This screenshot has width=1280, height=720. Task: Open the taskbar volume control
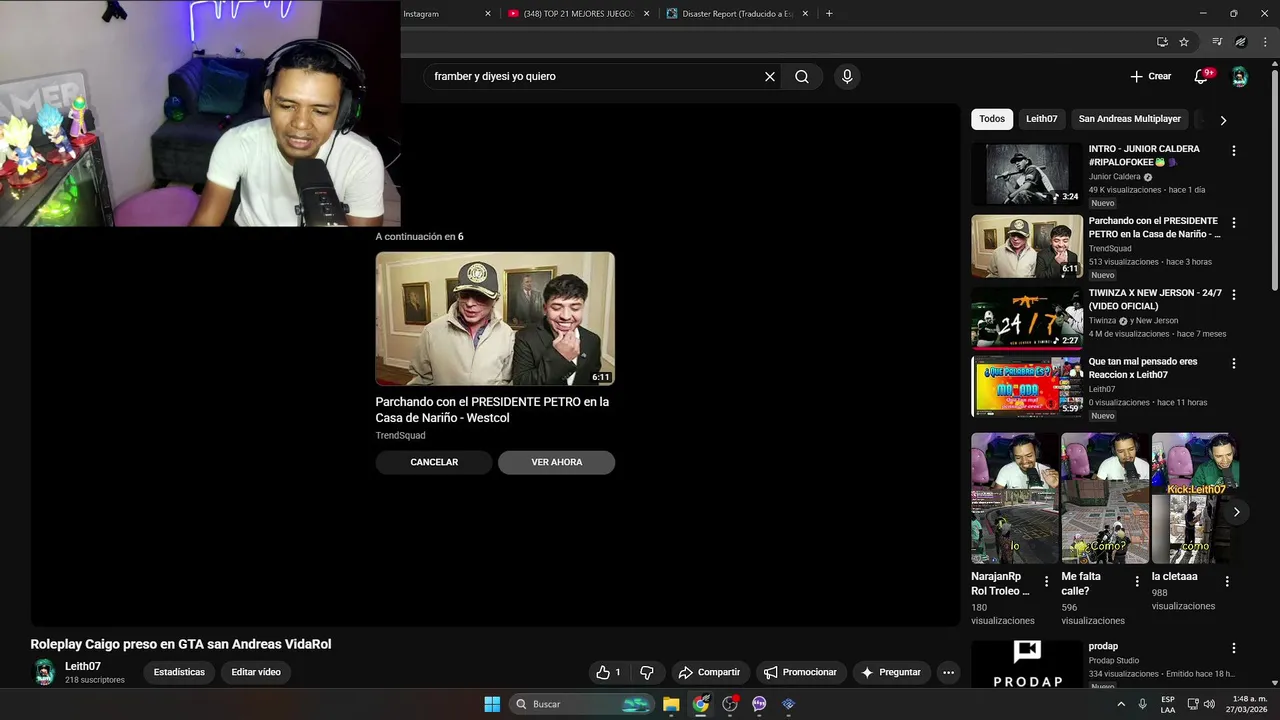coord(1209,704)
